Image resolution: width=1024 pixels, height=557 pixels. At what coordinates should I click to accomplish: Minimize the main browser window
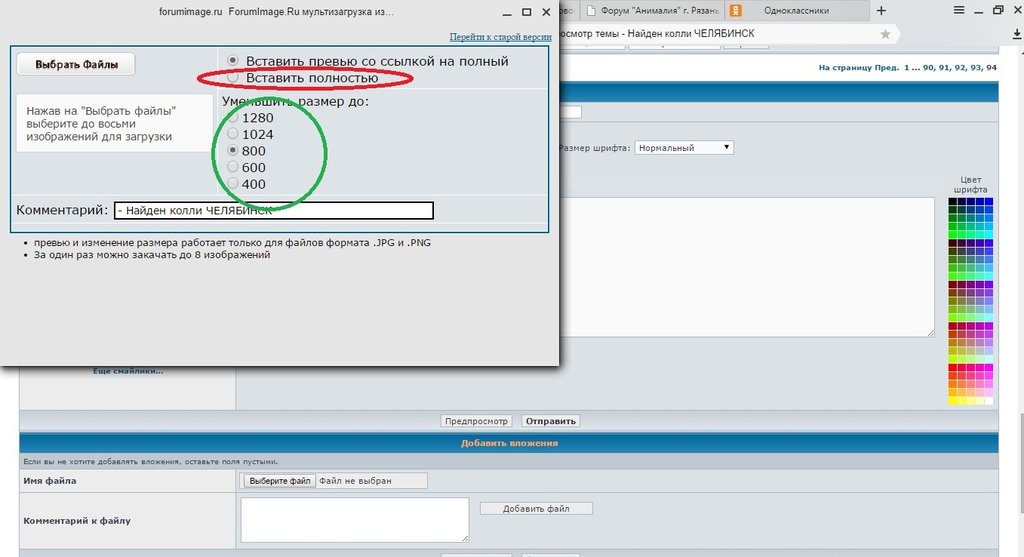(978, 10)
